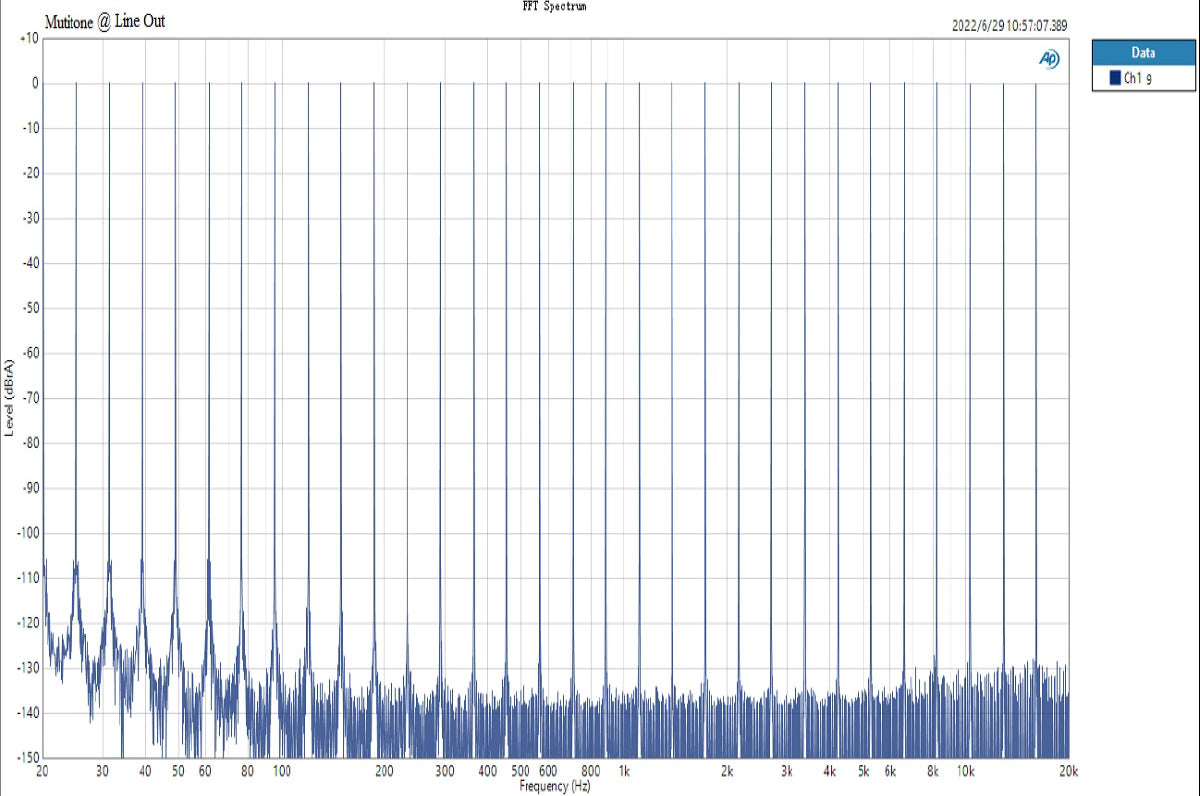The width and height of the screenshot is (1200, 796).
Task: Click the +10 label on level axis
Action: [x=28, y=38]
